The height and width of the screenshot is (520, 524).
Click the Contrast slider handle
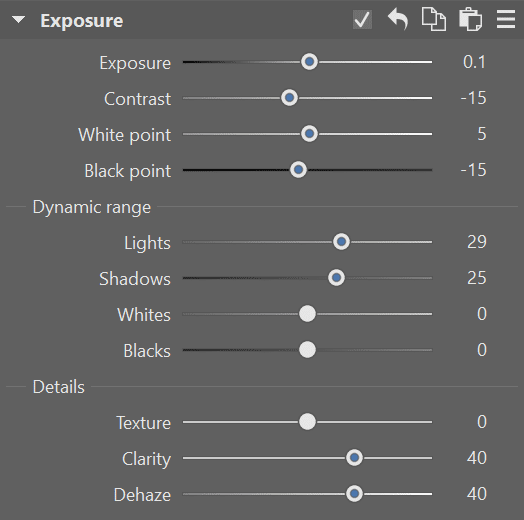click(289, 98)
